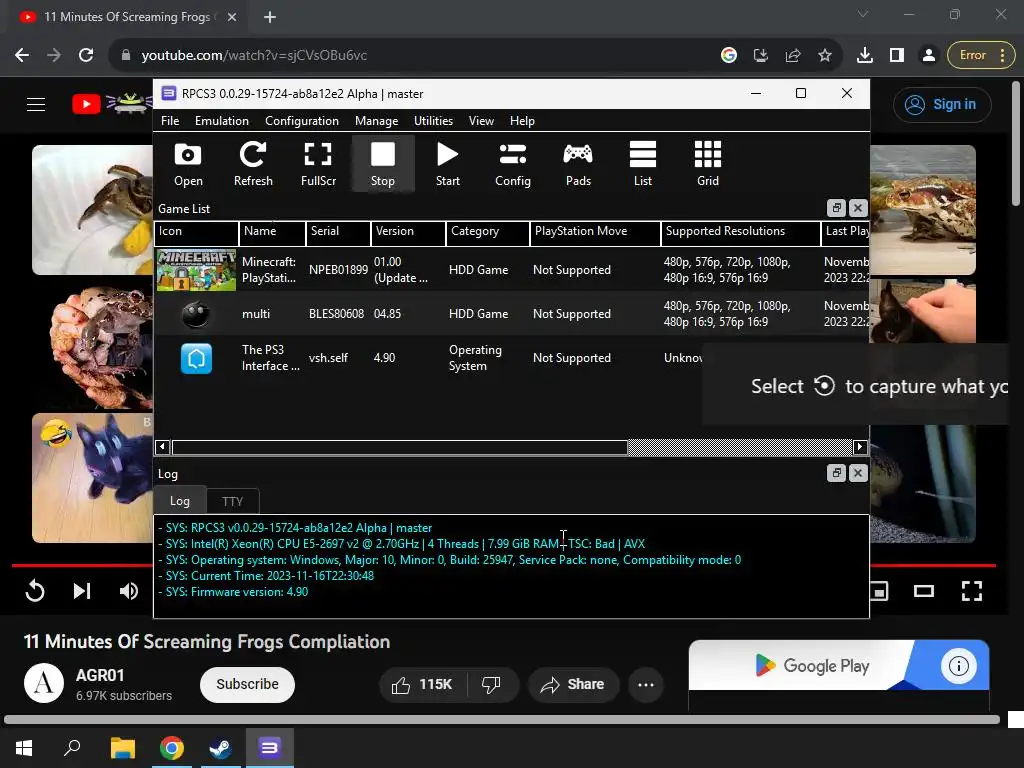Image resolution: width=1024 pixels, height=768 pixels.
Task: Replay the YouTube video
Action: click(35, 591)
